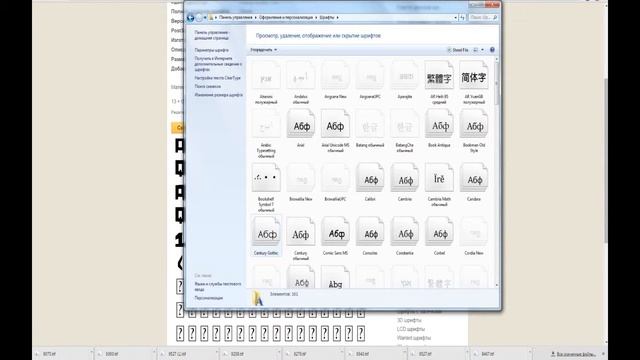Click the Панель управления breadcrumb

236,18
